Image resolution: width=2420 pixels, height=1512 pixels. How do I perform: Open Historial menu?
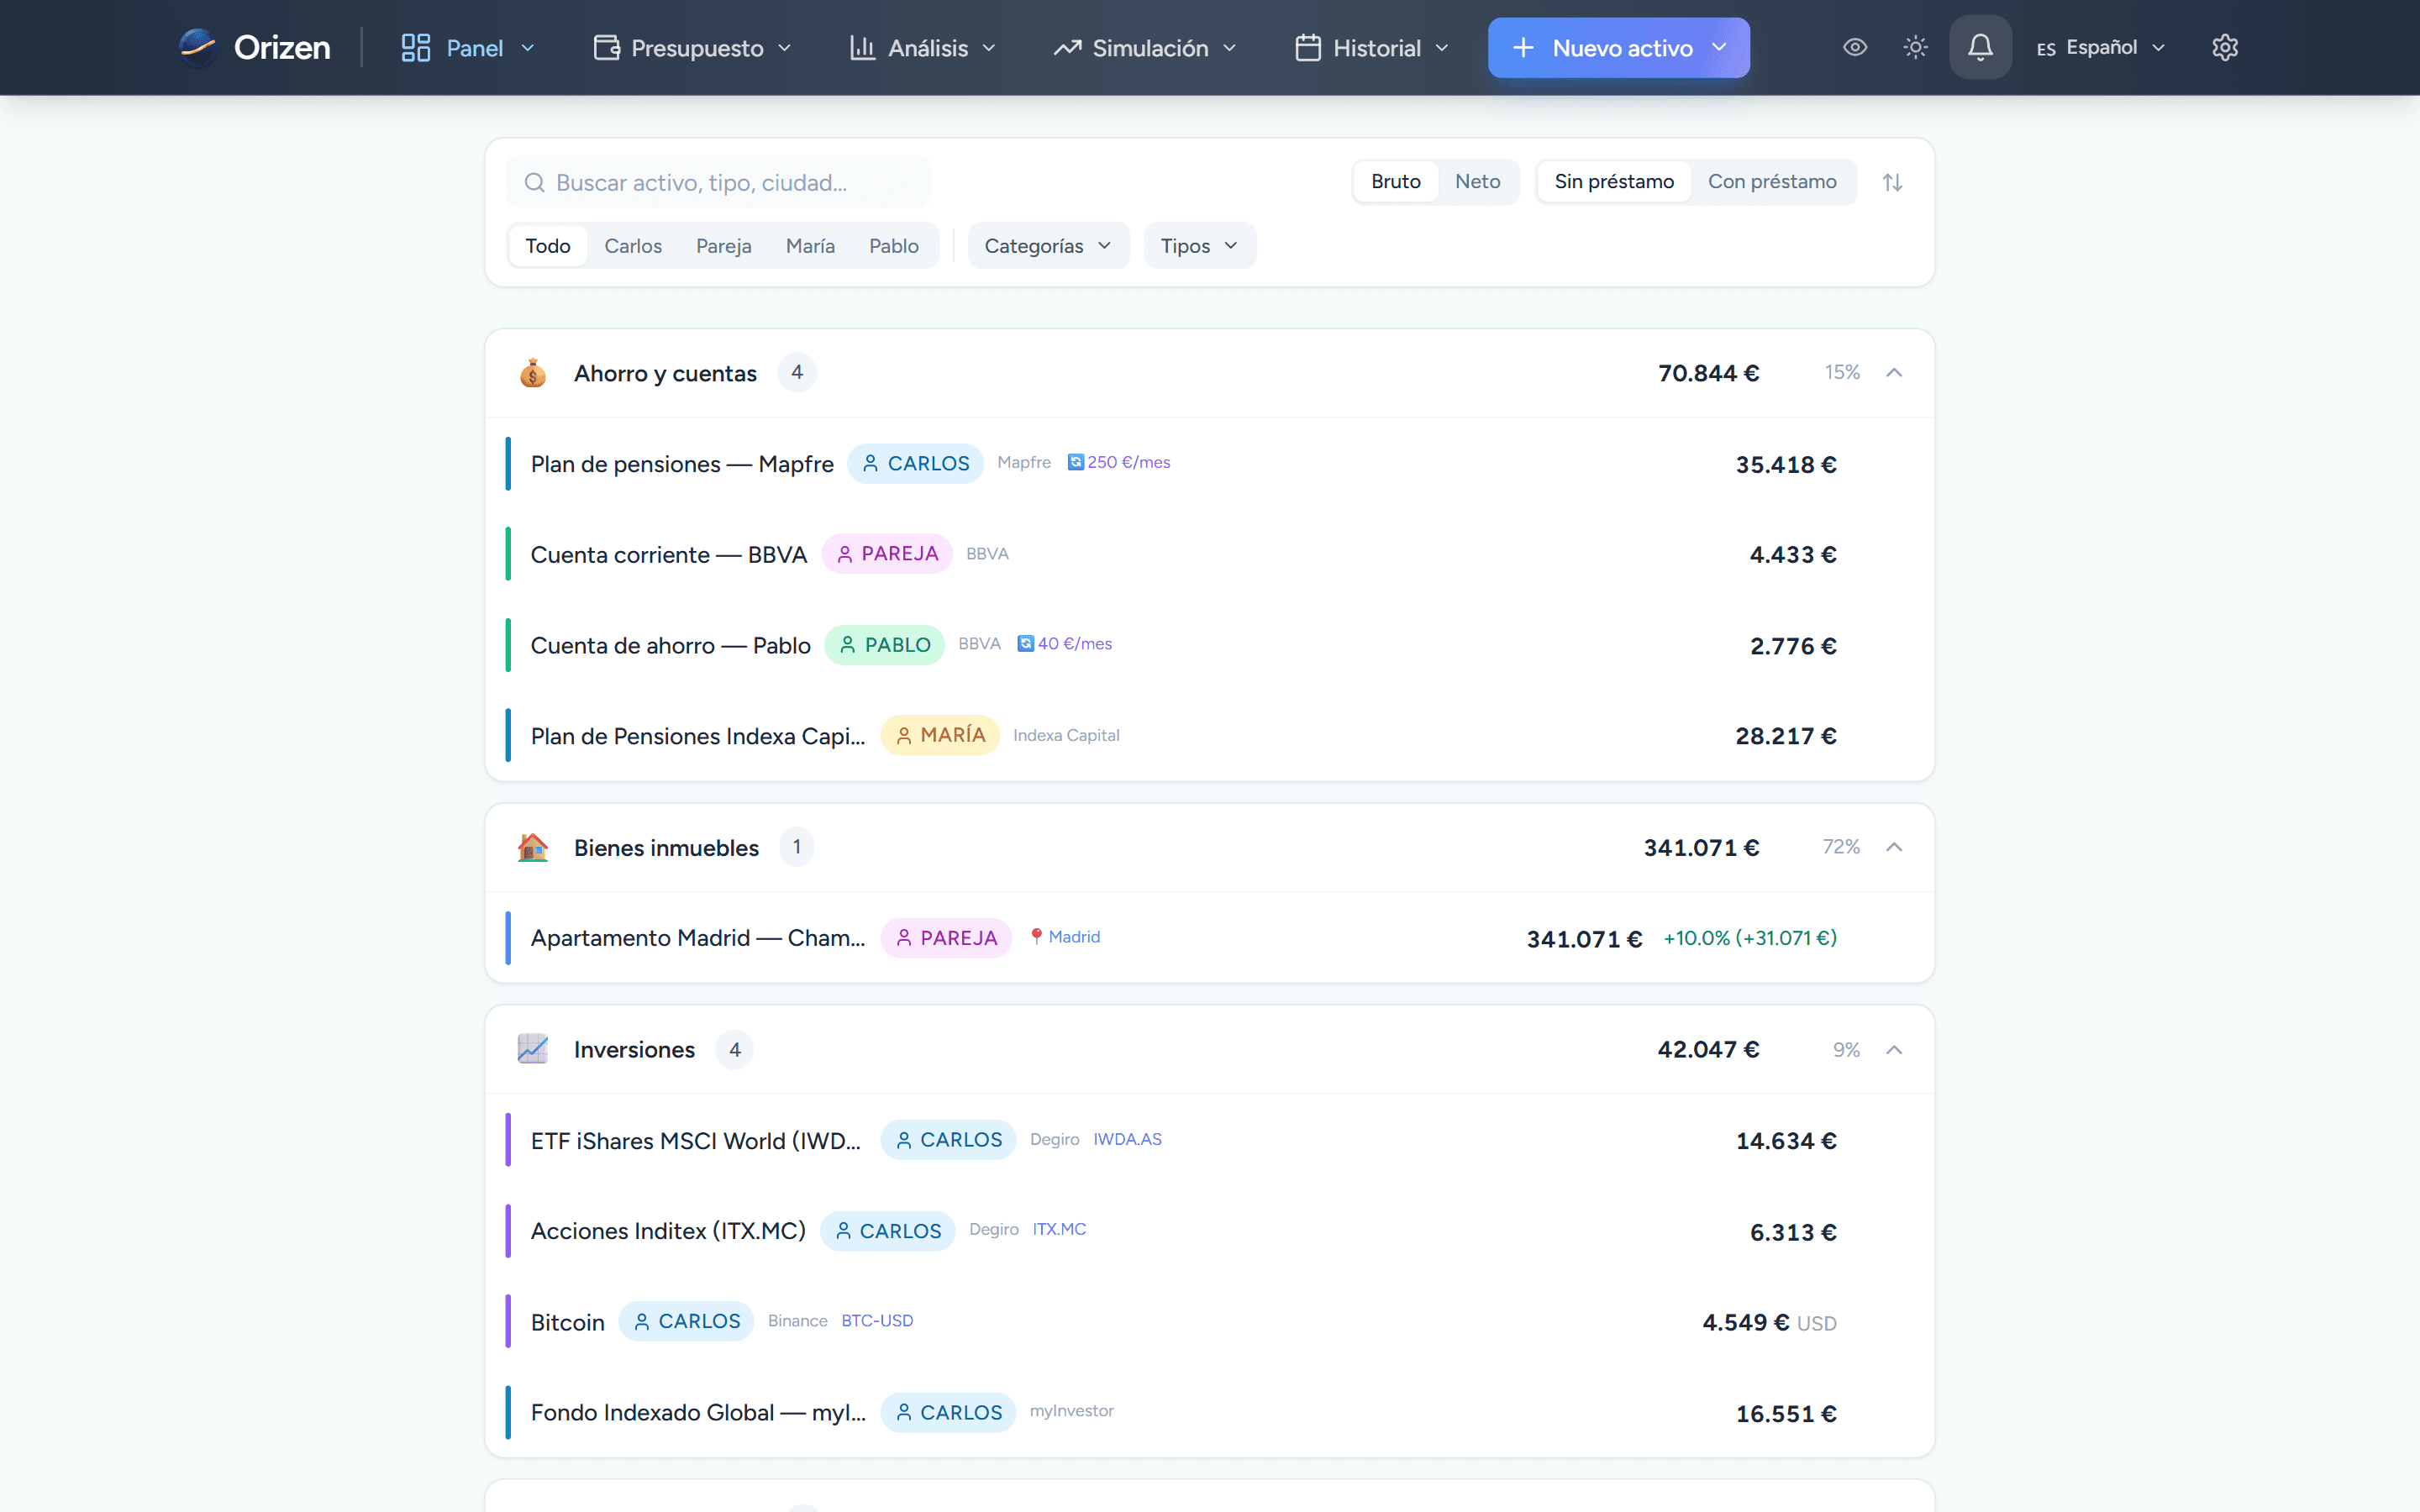pos(1372,47)
